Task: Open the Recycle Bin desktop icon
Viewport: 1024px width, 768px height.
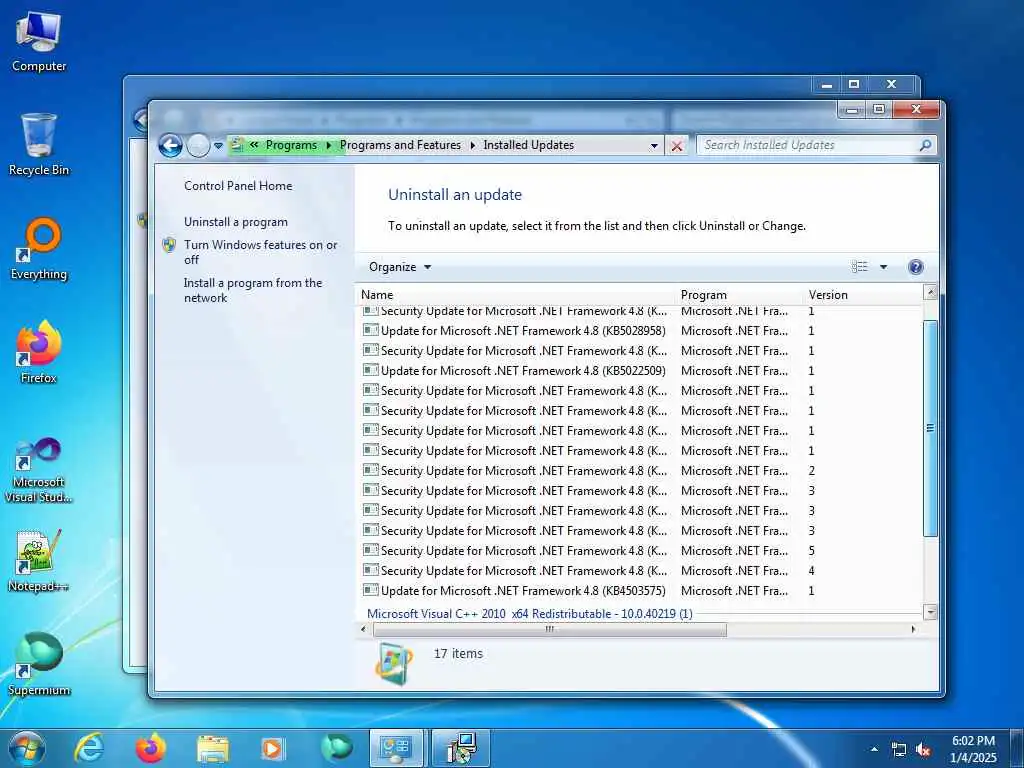Action: tap(39, 144)
